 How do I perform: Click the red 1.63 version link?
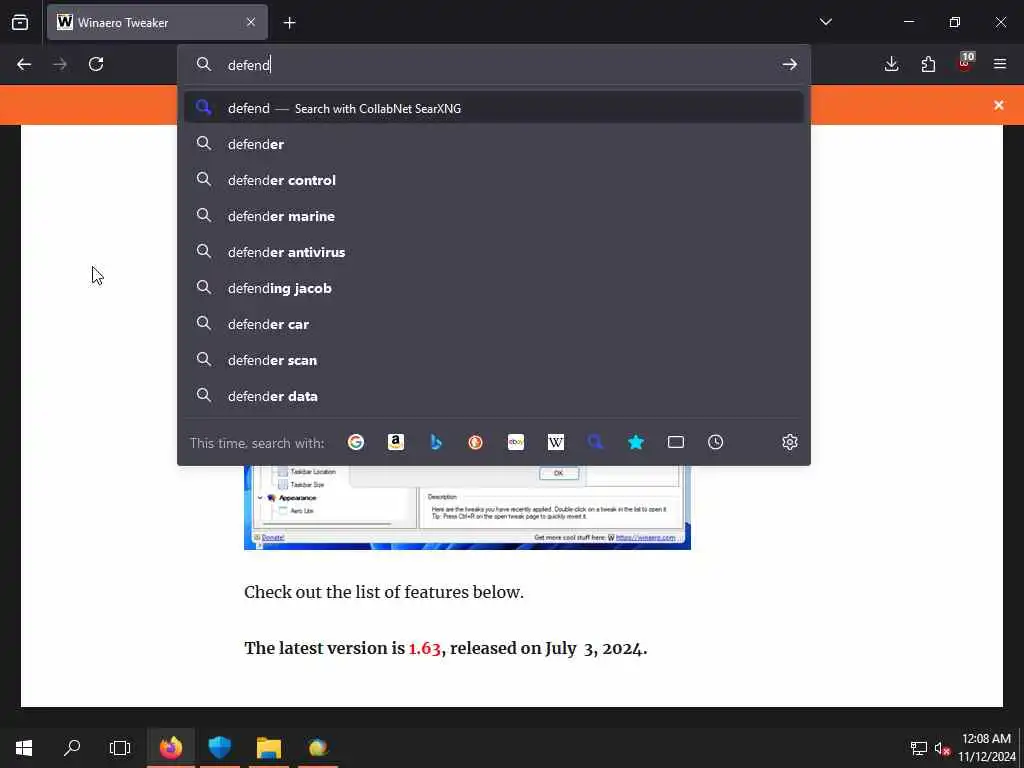(x=424, y=648)
